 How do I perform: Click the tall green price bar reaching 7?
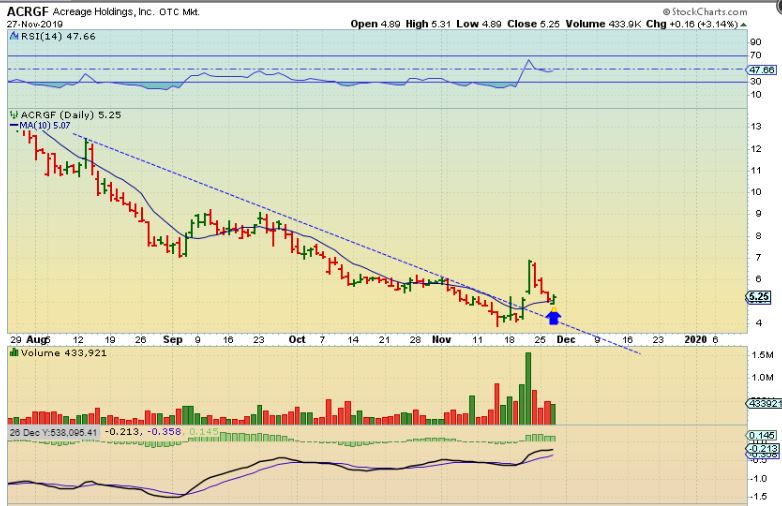tap(529, 277)
